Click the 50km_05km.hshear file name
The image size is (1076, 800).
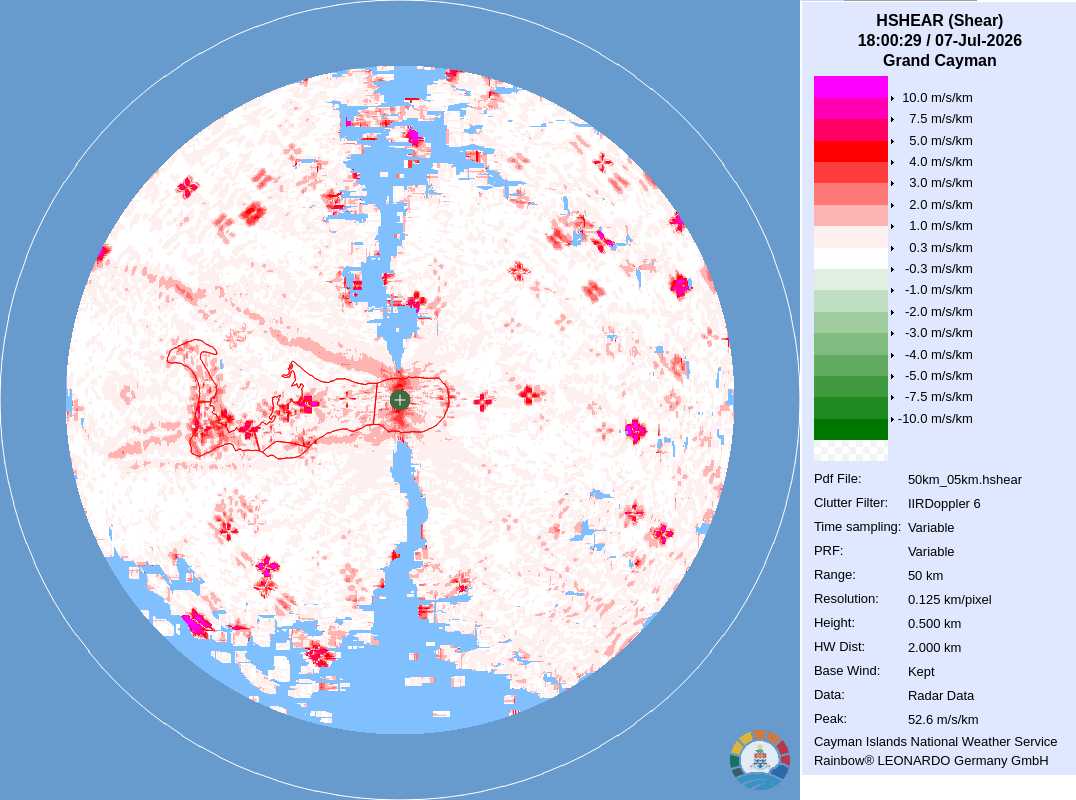point(965,480)
